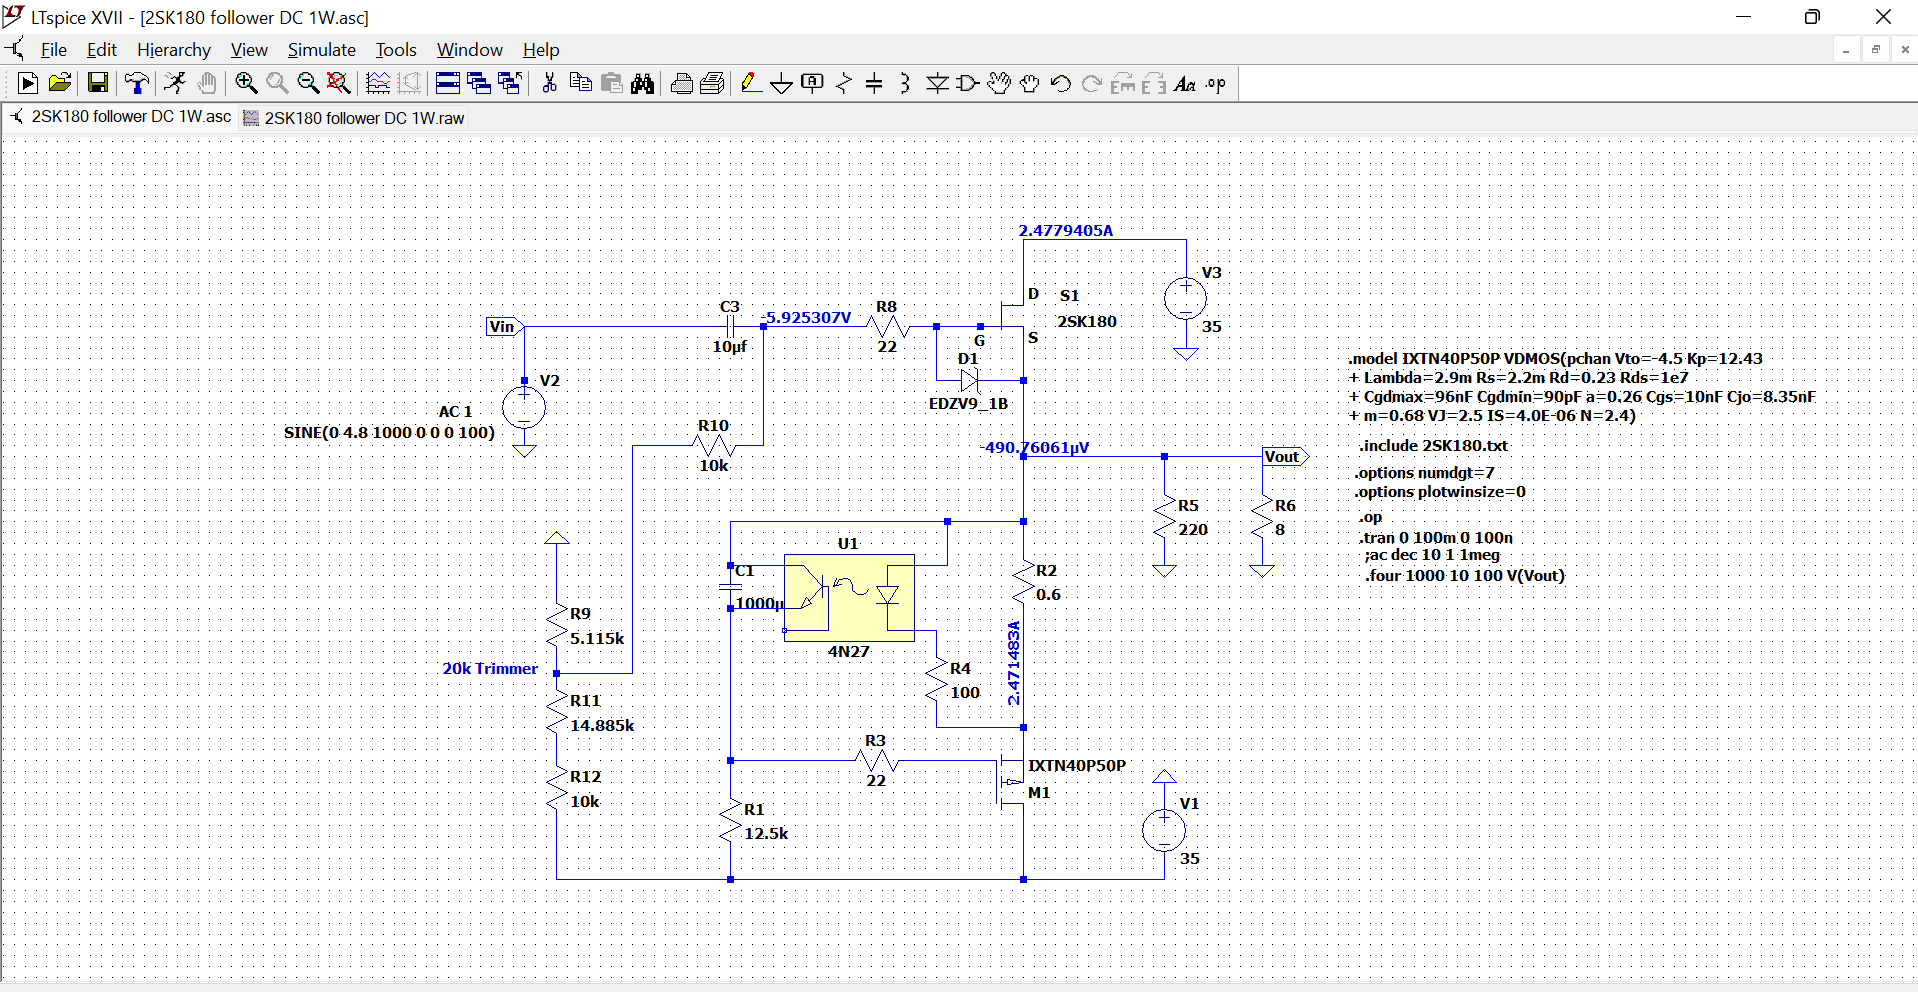Open a file with the folder icon
Image resolution: width=1918 pixels, height=992 pixels.
60,84
